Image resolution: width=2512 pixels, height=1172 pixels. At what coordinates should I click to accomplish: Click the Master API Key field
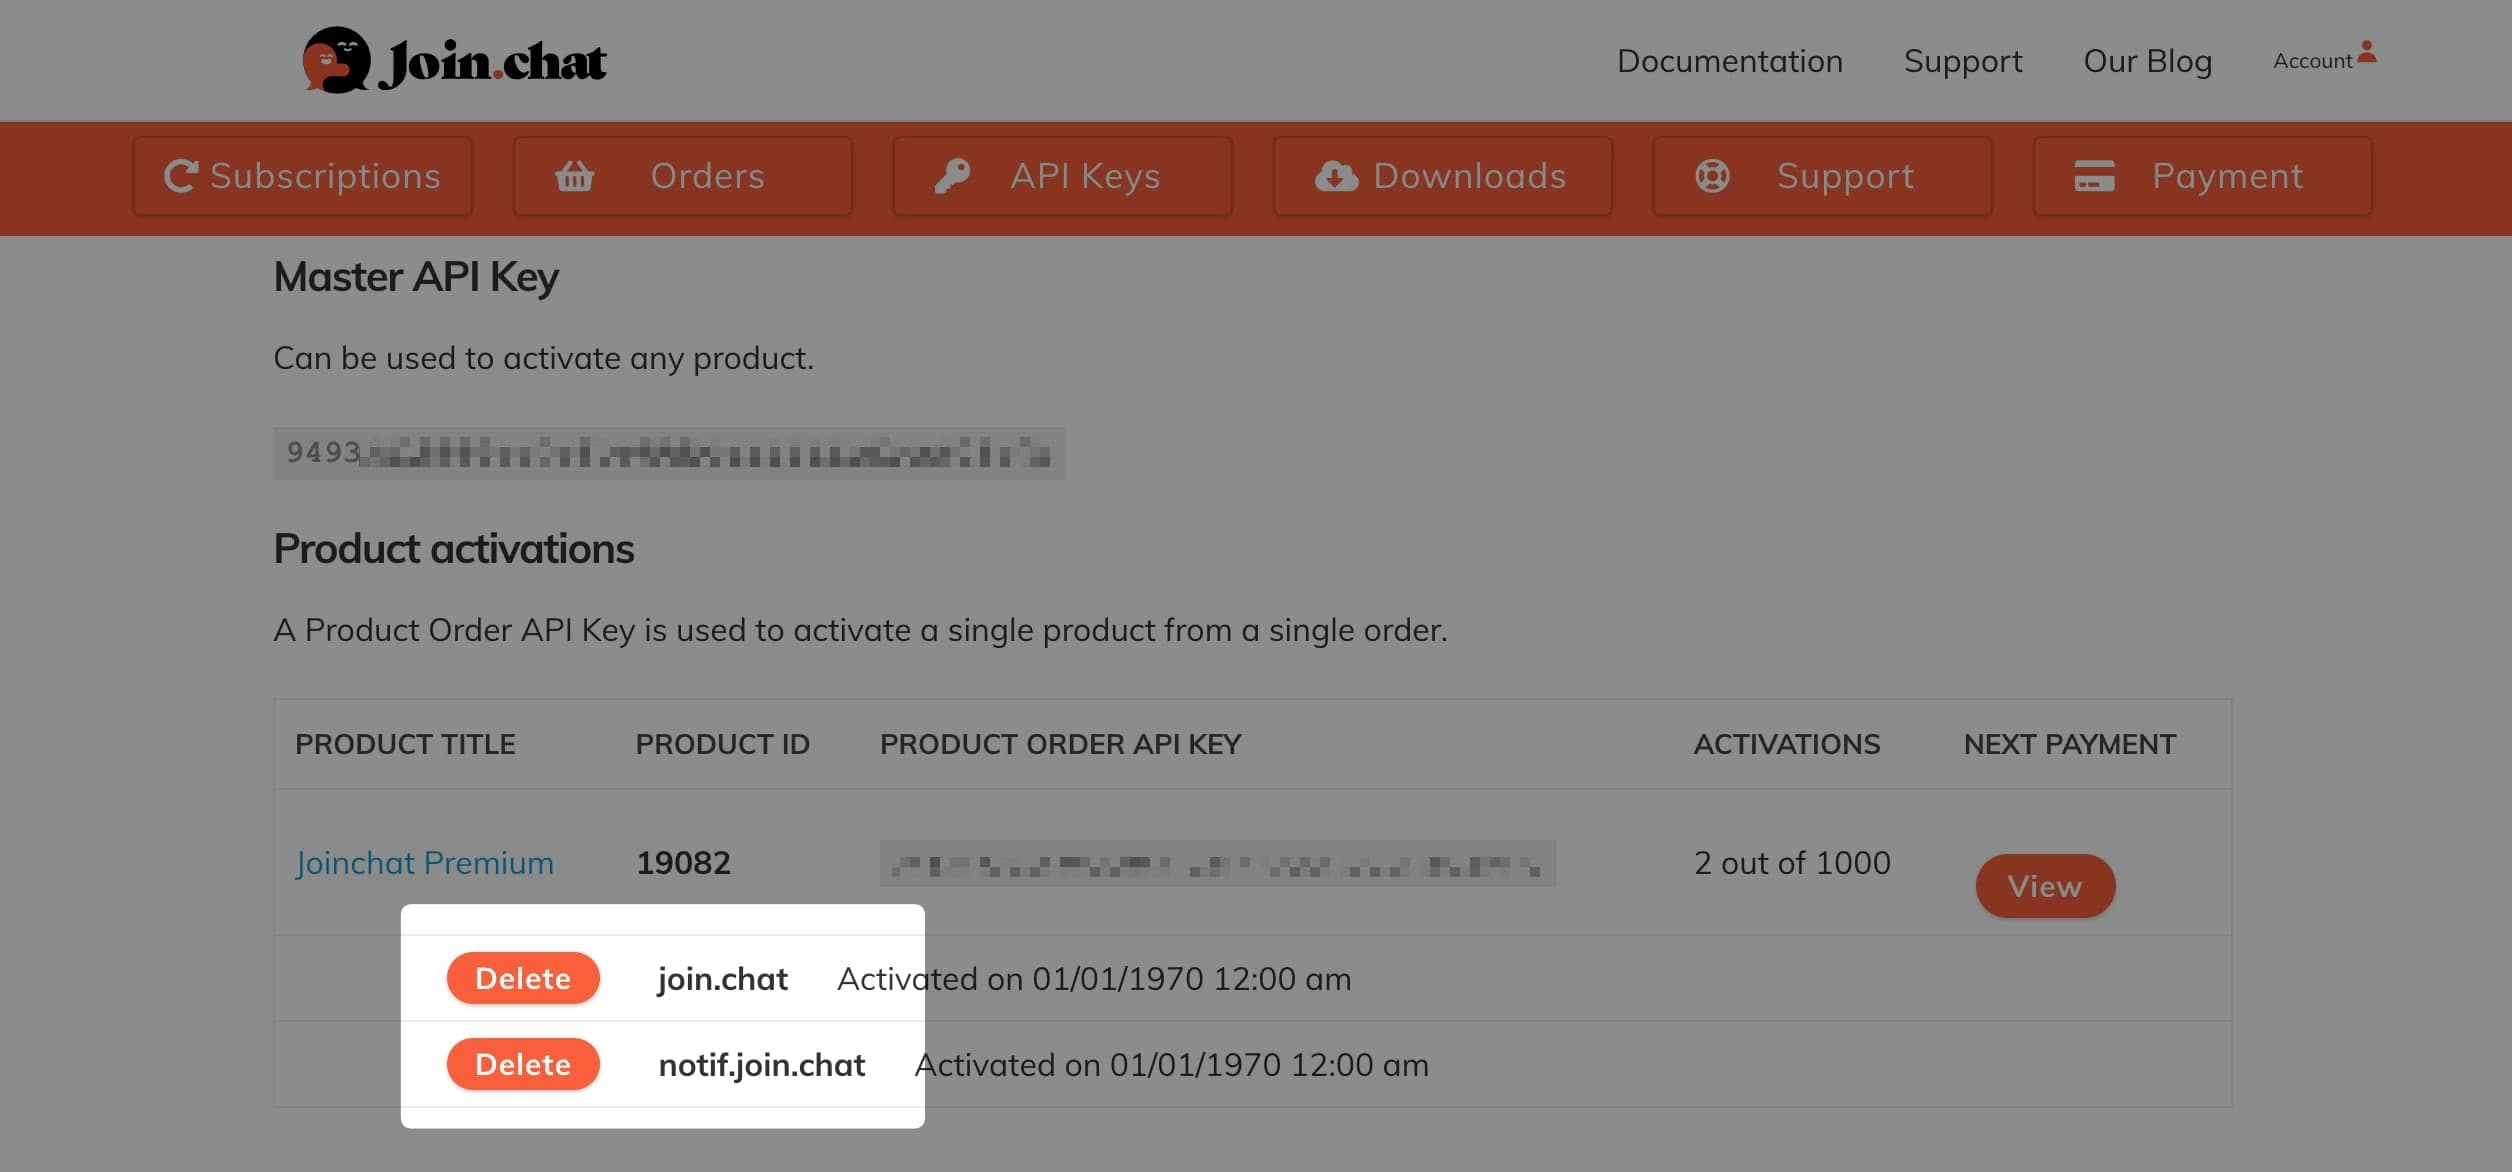coord(668,453)
